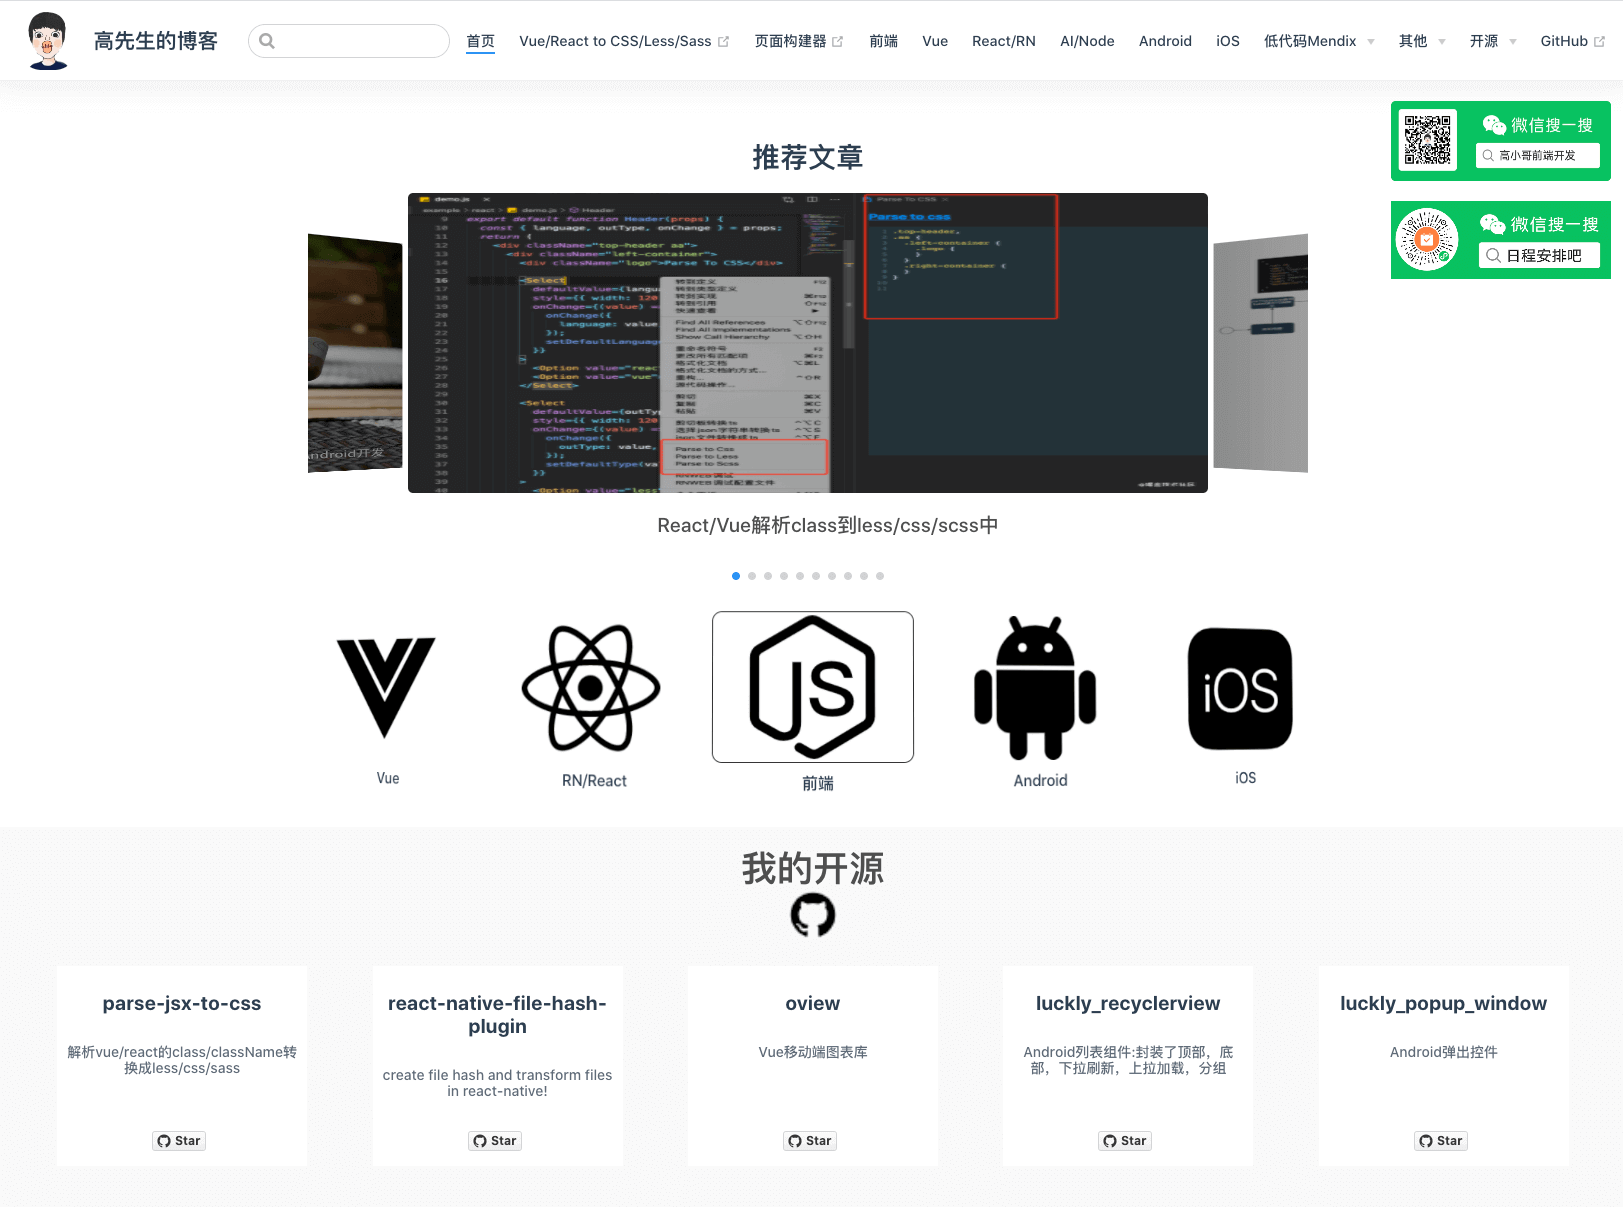Open Vue nav item in header
This screenshot has height=1207, width=1623.
935,41
